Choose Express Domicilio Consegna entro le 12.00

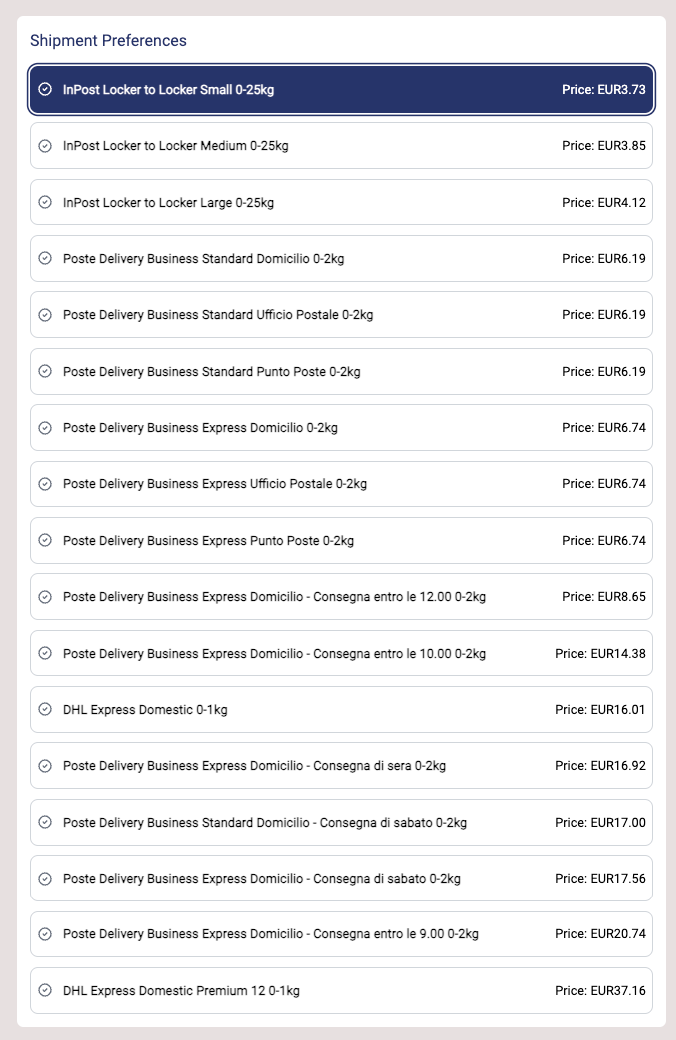click(x=274, y=597)
